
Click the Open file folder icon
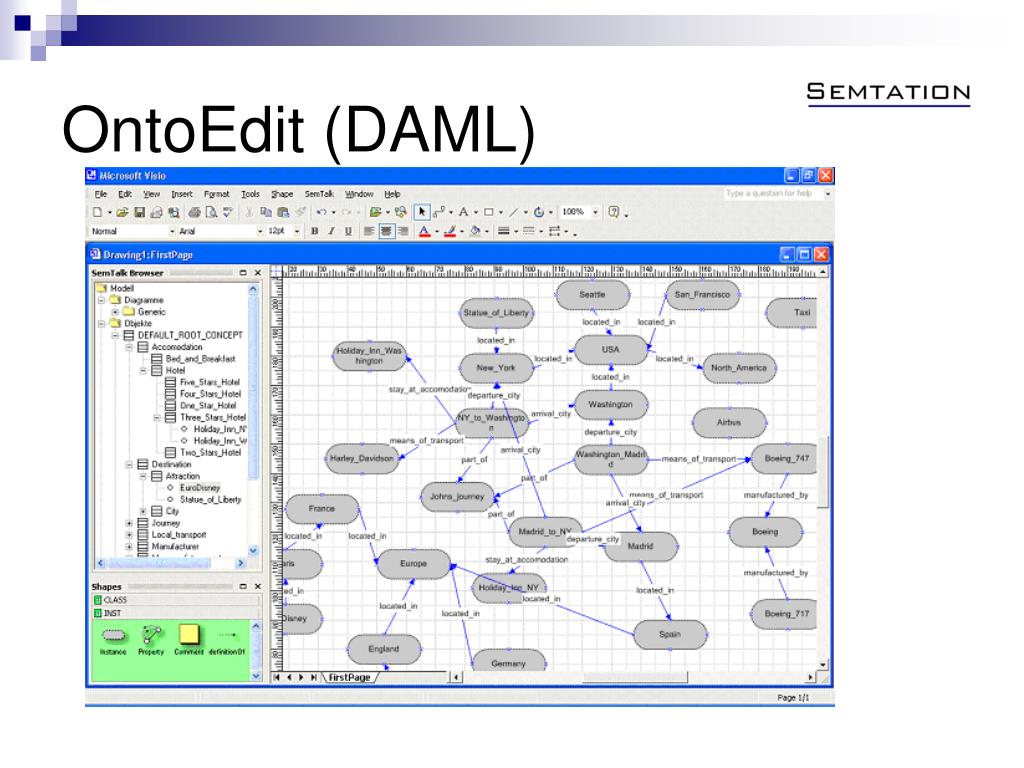click(122, 212)
